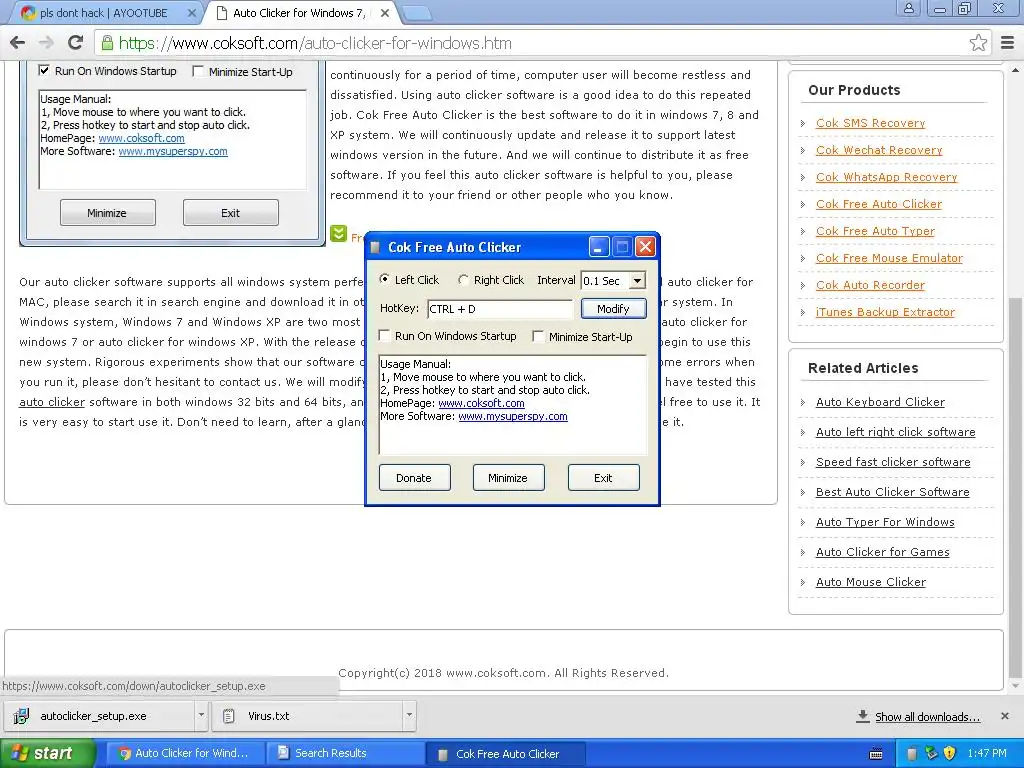Click Minimize button in auto clicker dialog
The image size is (1024, 768).
(x=508, y=477)
